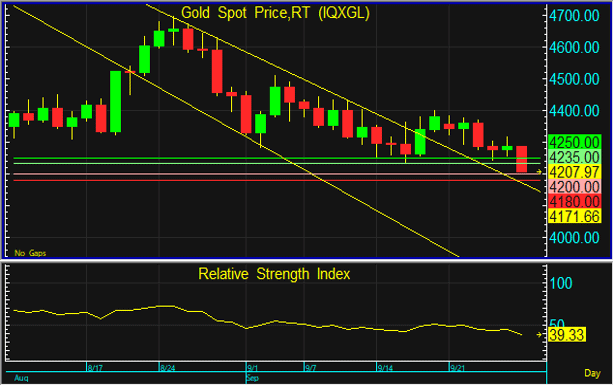Screen dimensions: 614x386
Task: Click the 4180.00 red price label
Action: pyautogui.click(x=575, y=202)
